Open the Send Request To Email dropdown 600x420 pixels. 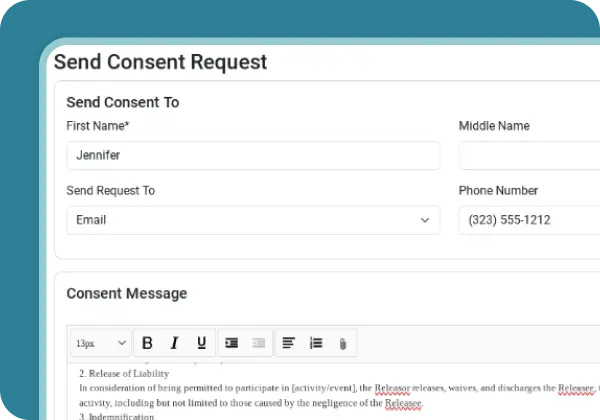253,220
